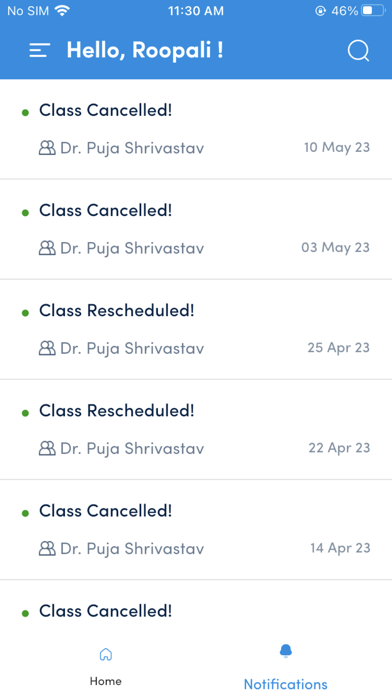The image size is (392, 696).
Task: Open Class Cancelled notification dated 10 May 23
Action: (196, 129)
